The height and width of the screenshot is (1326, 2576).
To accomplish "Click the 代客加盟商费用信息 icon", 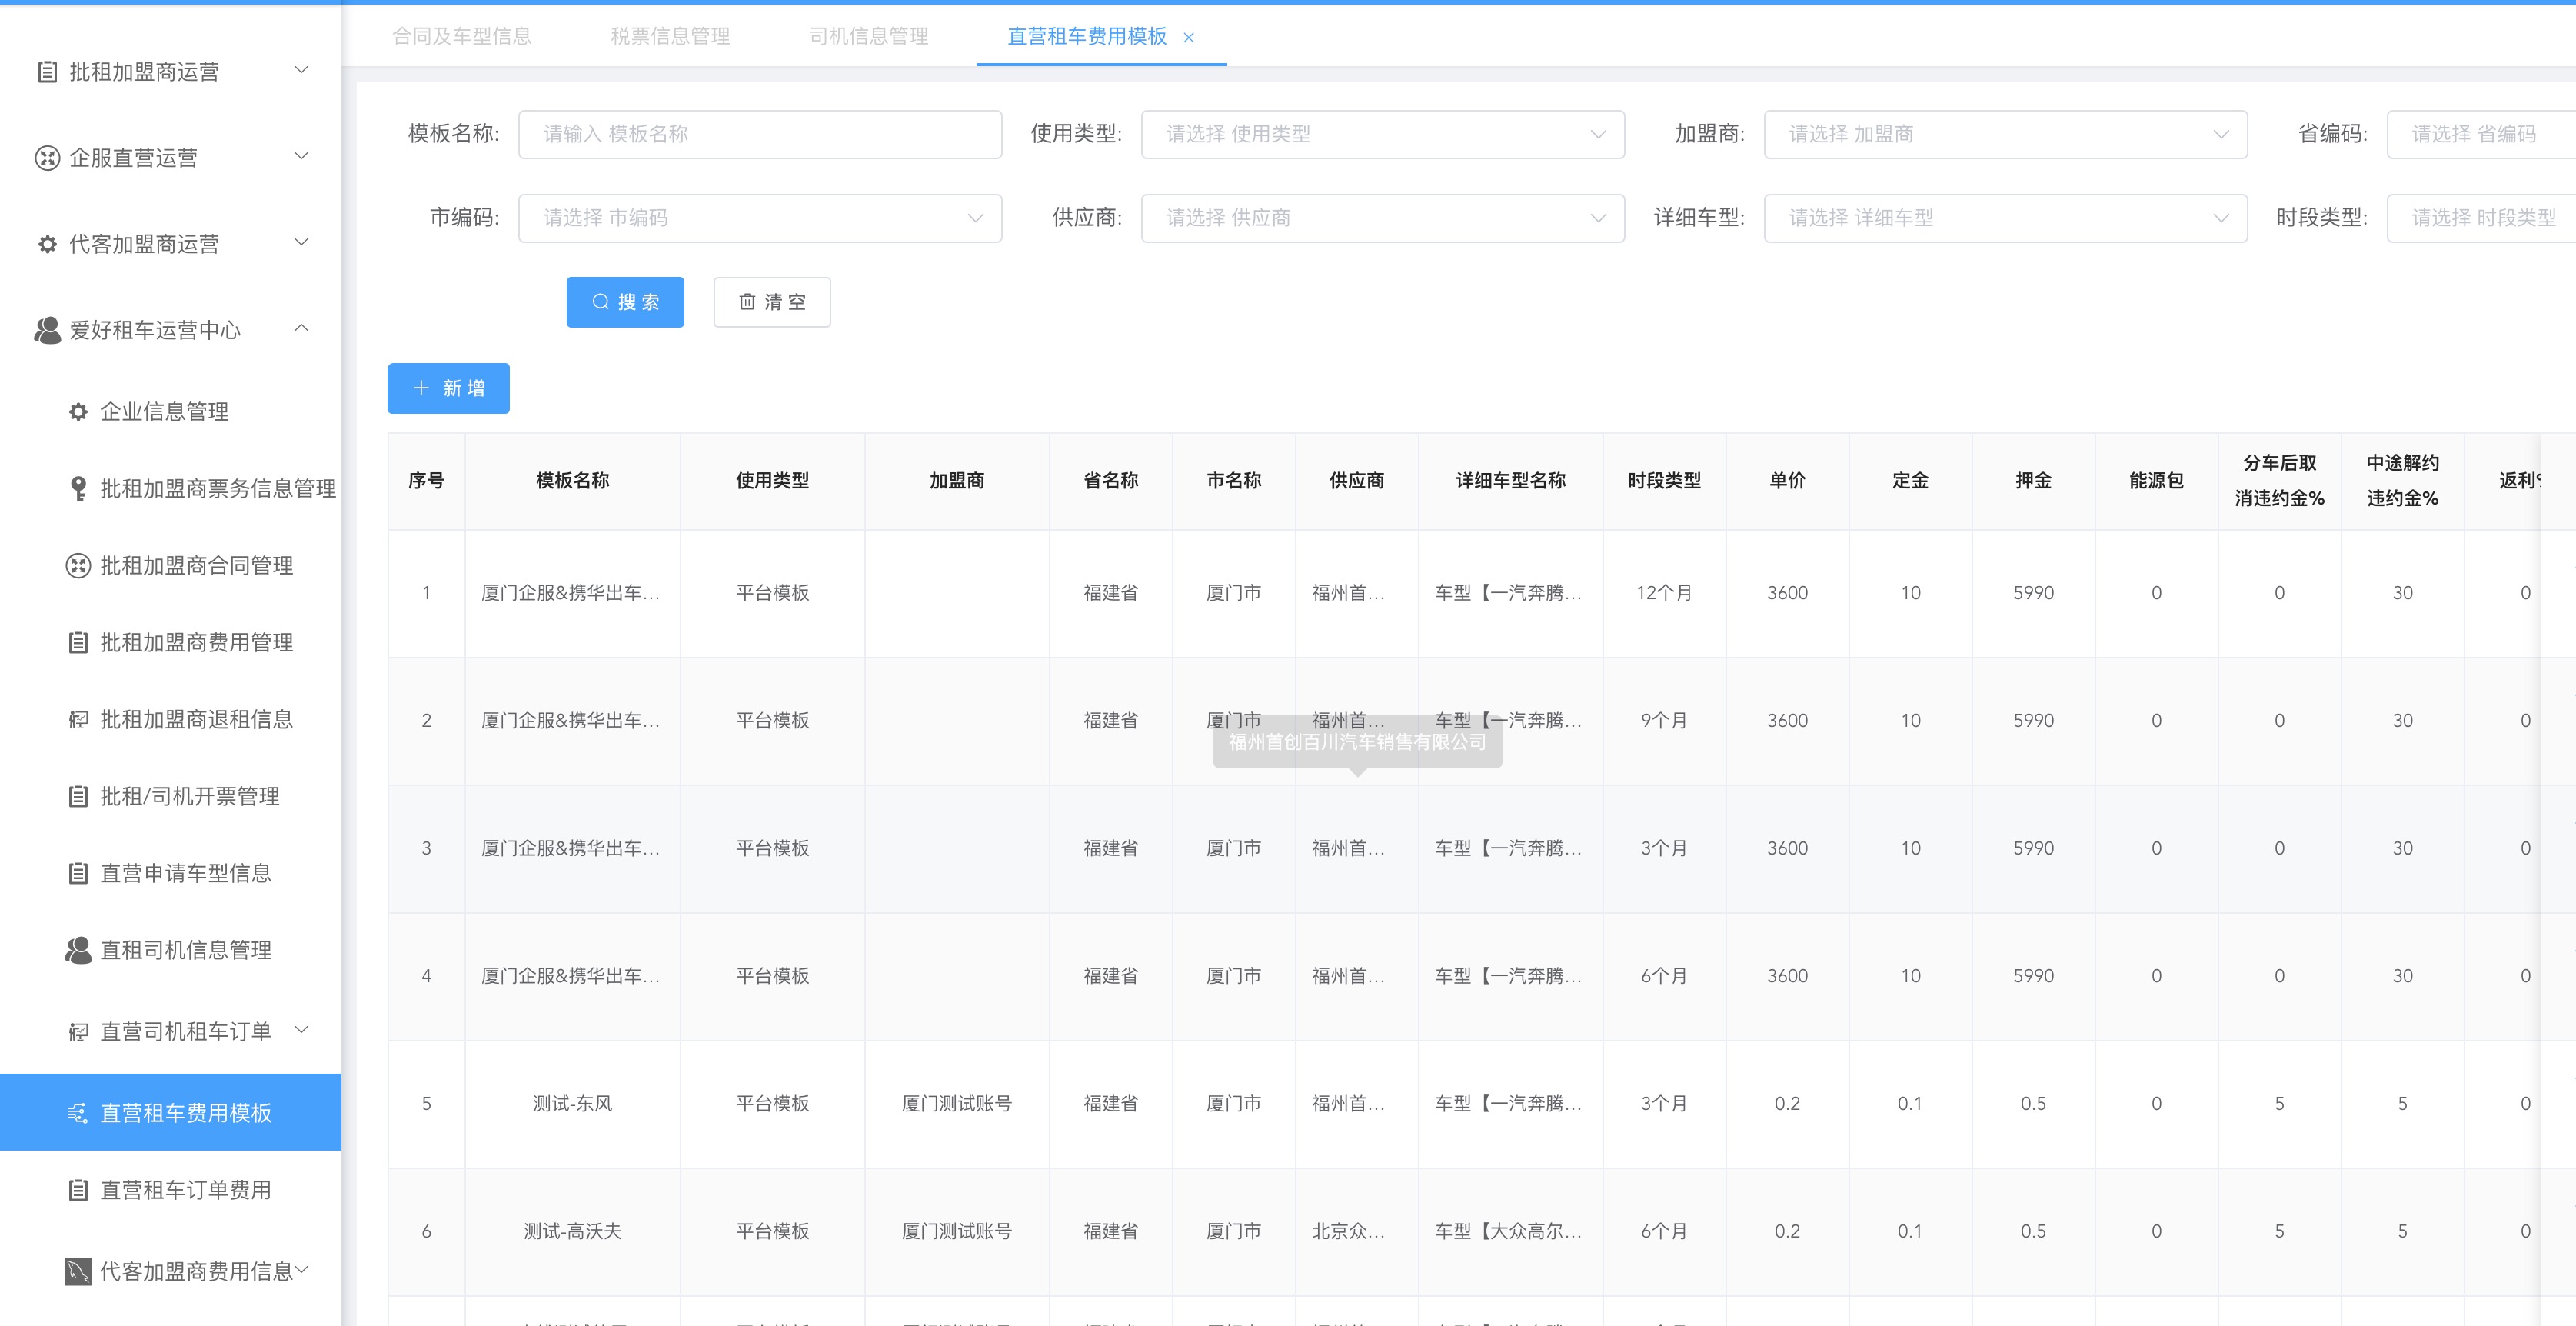I will [78, 1272].
